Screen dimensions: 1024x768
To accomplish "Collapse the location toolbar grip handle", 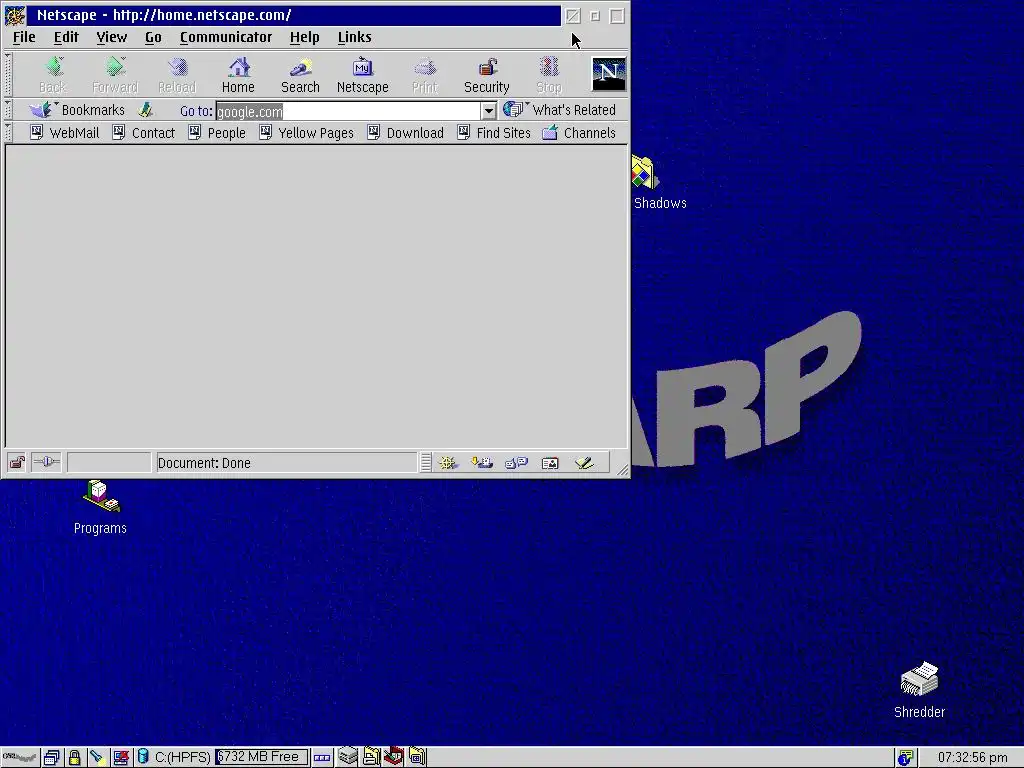I will click(8, 110).
